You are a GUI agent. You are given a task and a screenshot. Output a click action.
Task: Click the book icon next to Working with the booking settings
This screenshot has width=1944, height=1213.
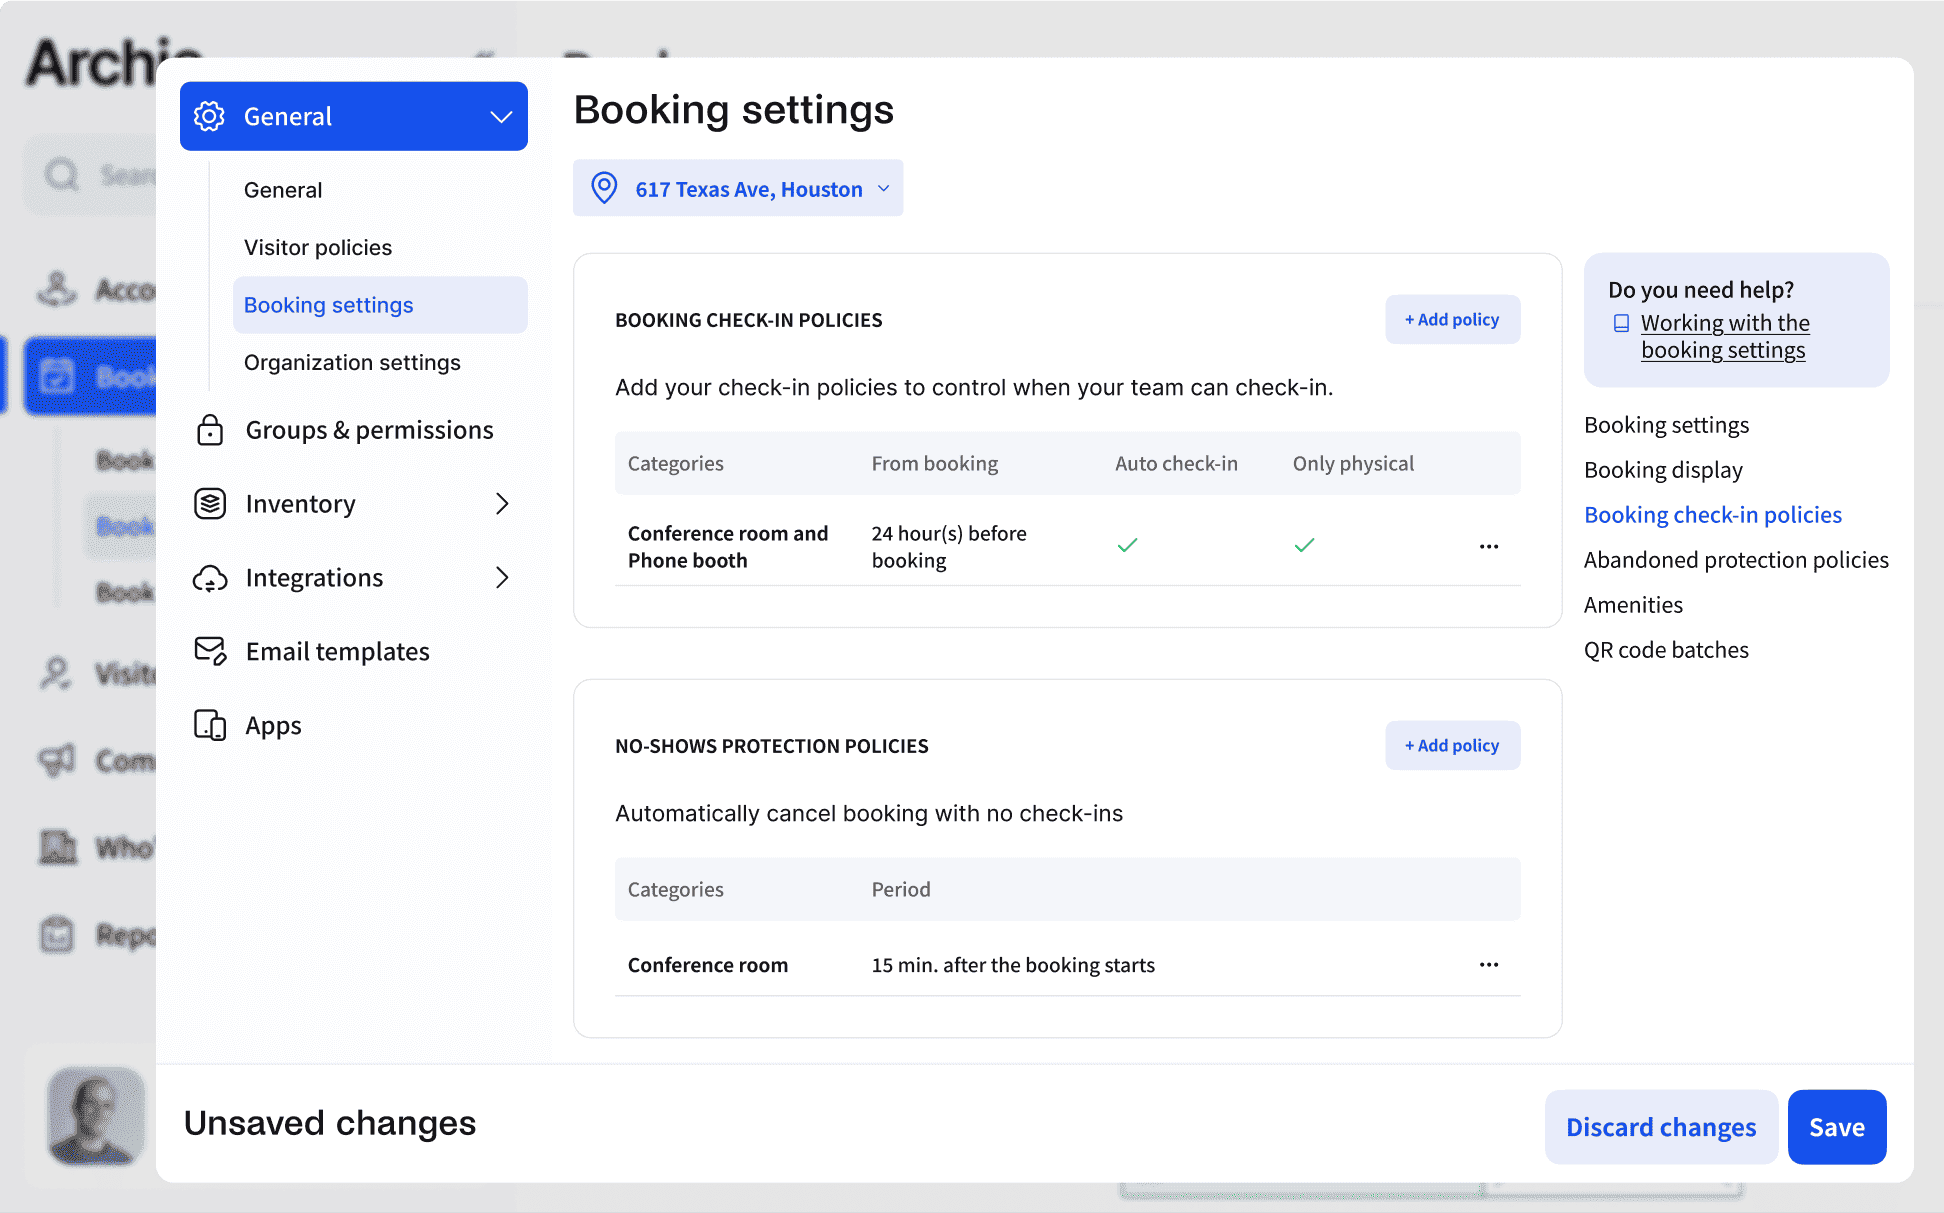(1621, 323)
